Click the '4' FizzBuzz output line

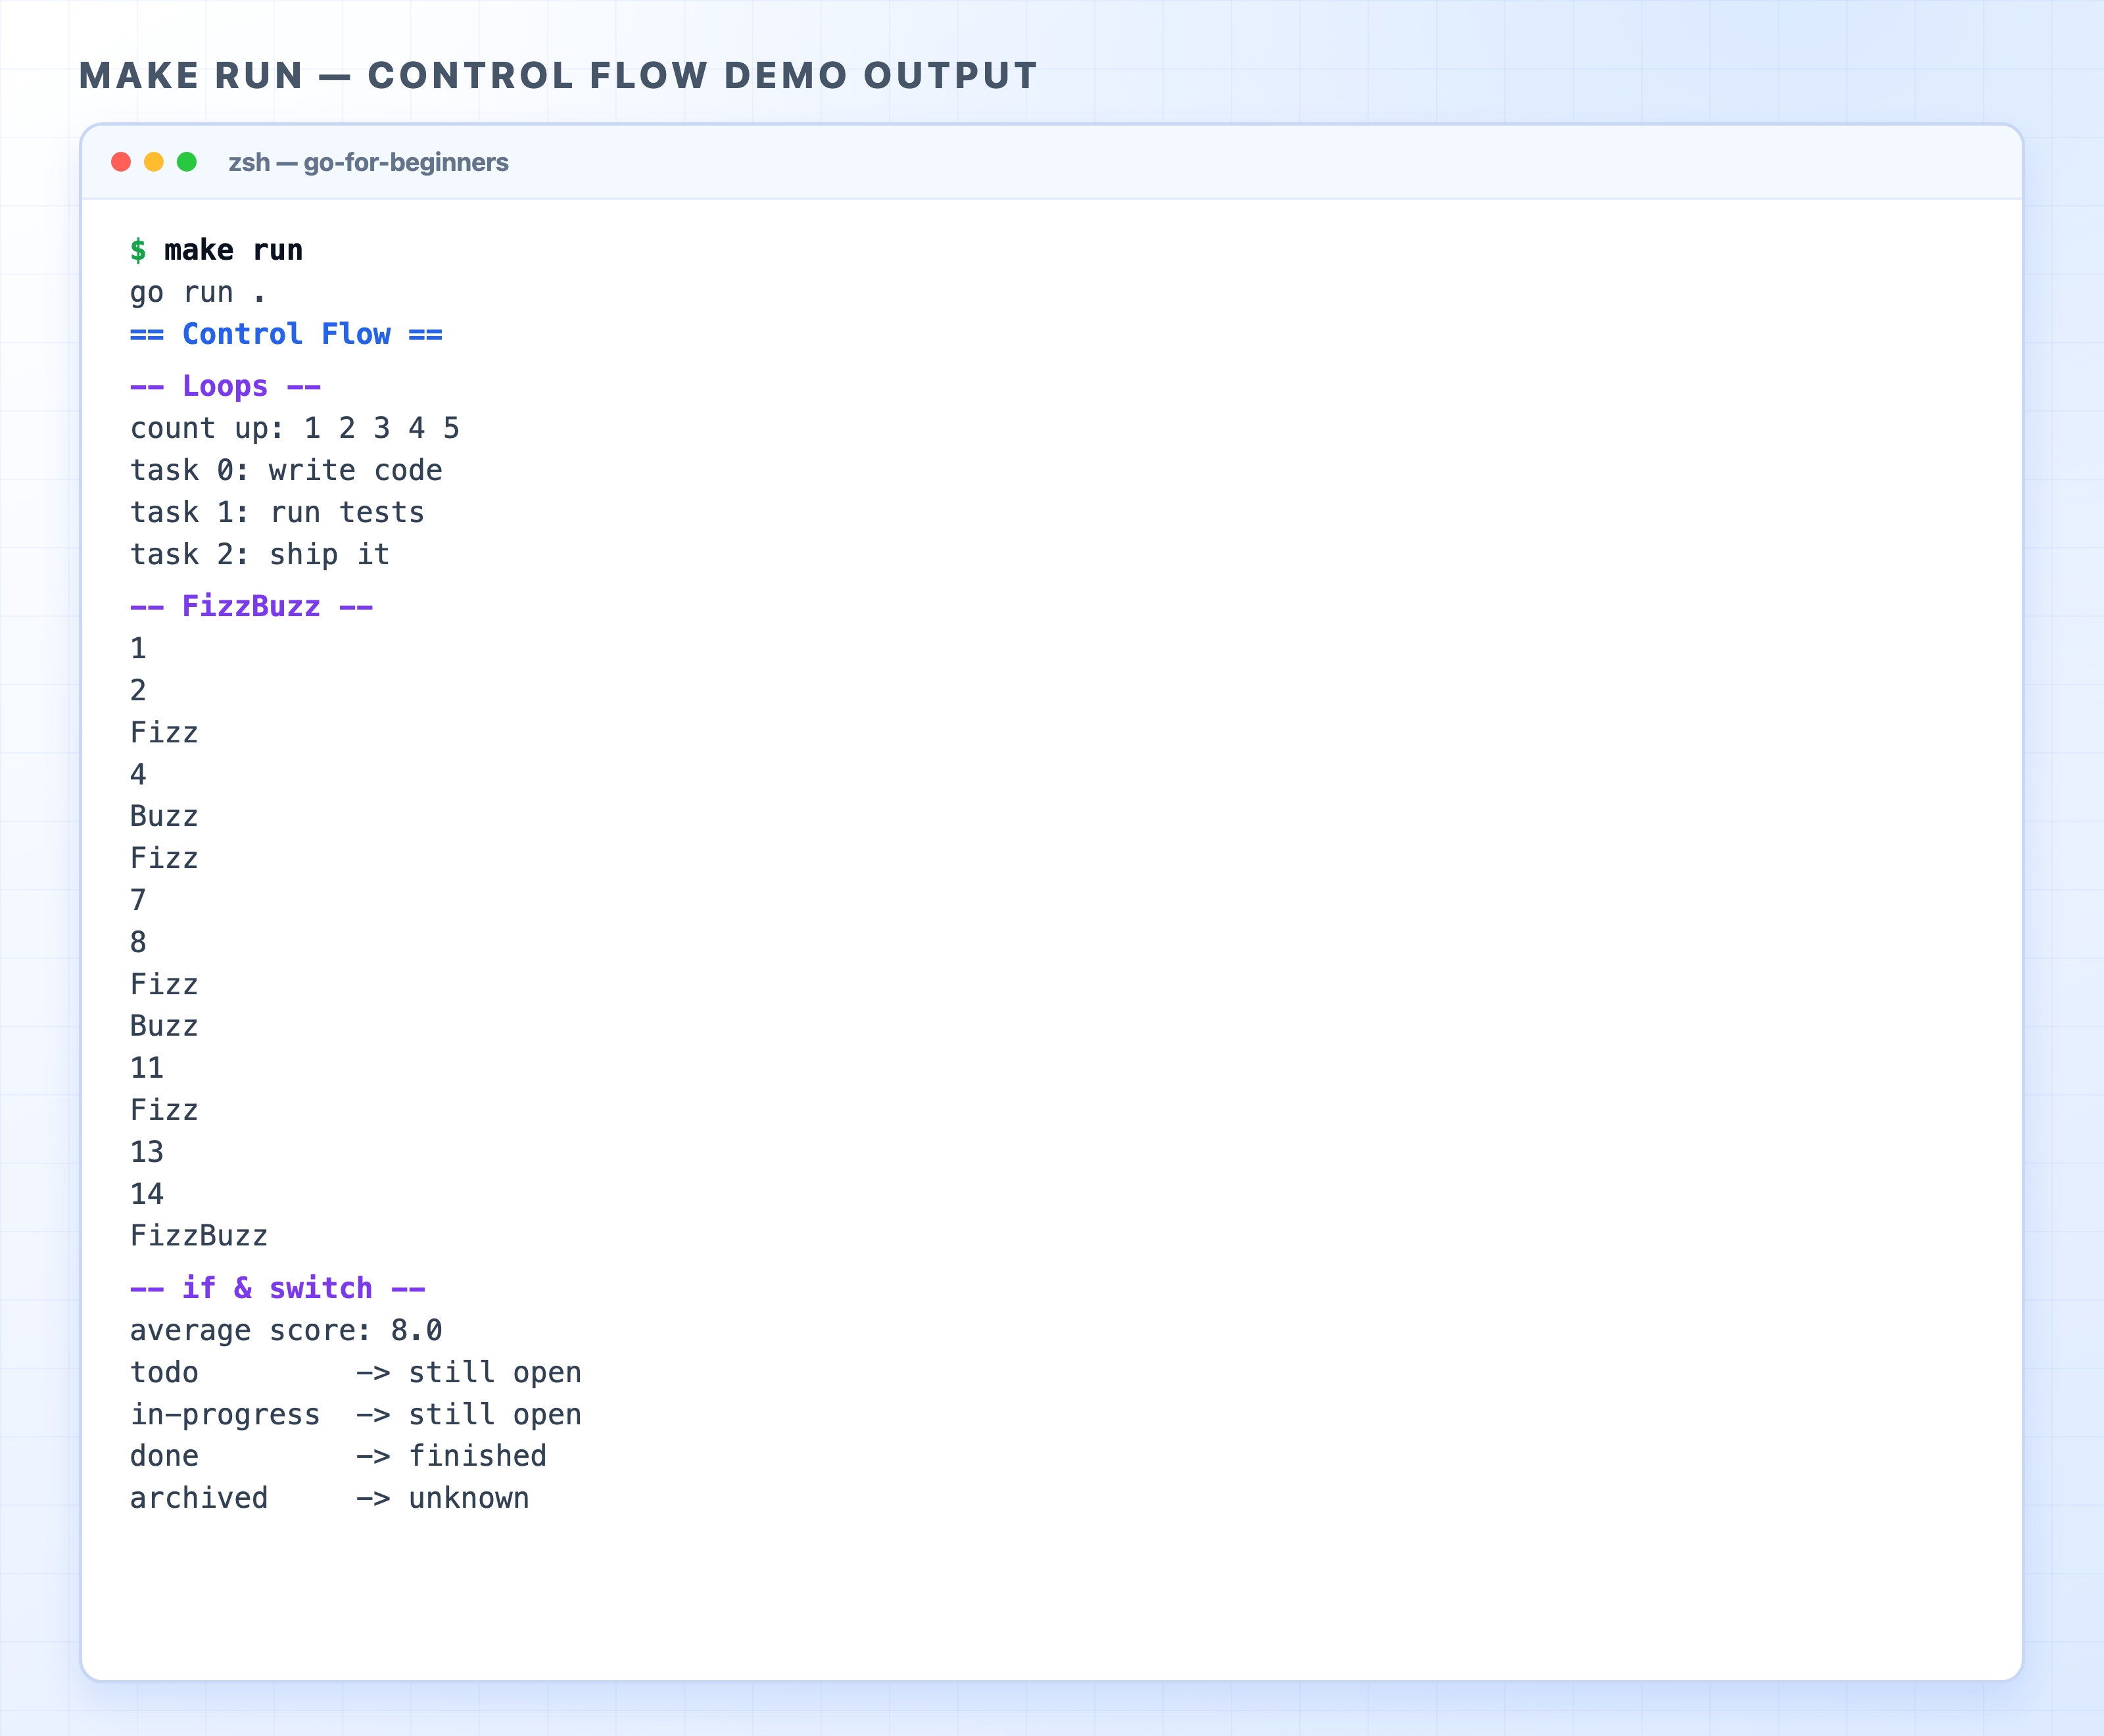tap(138, 774)
